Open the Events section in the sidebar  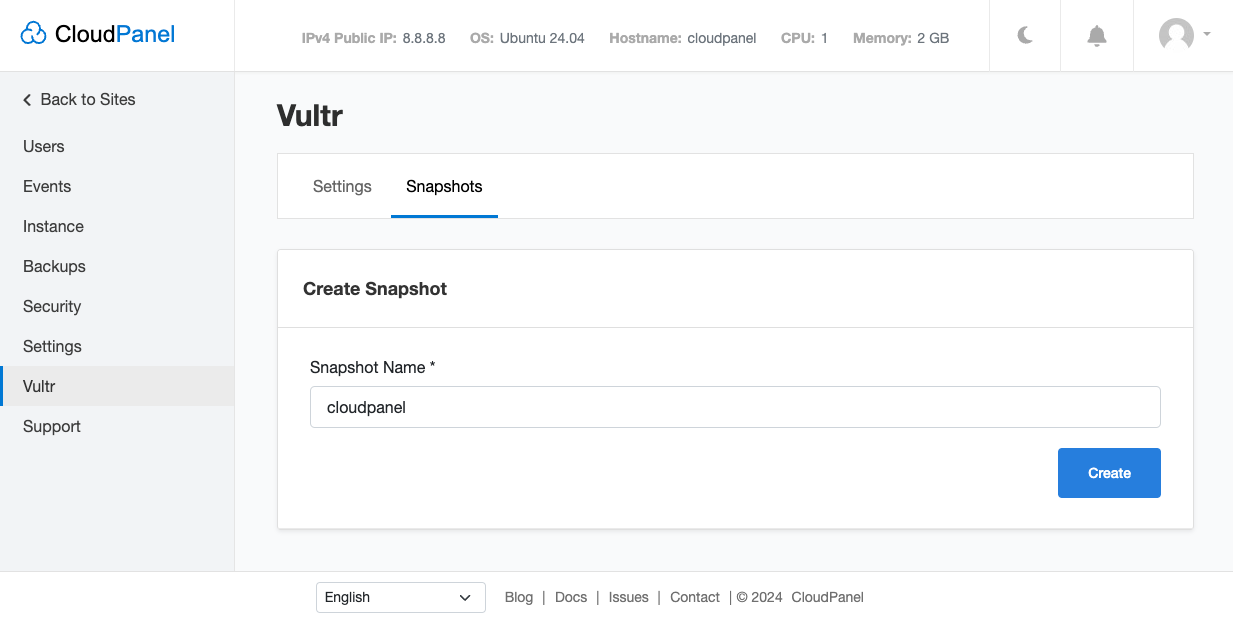click(47, 186)
